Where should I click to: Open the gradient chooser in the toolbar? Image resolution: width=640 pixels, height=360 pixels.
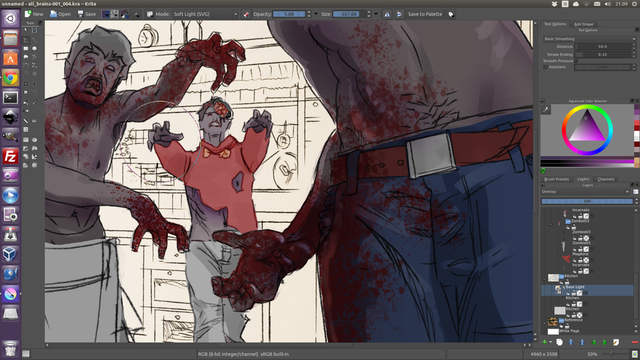pos(106,14)
